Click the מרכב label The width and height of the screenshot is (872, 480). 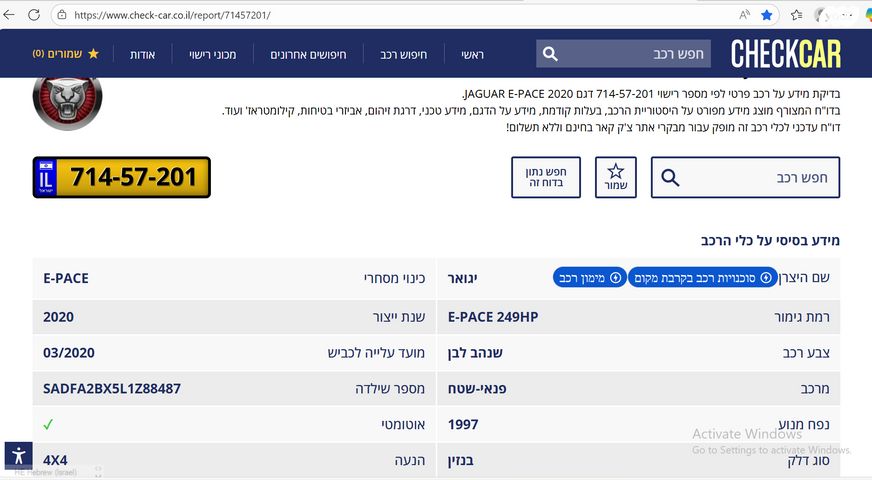(815, 388)
